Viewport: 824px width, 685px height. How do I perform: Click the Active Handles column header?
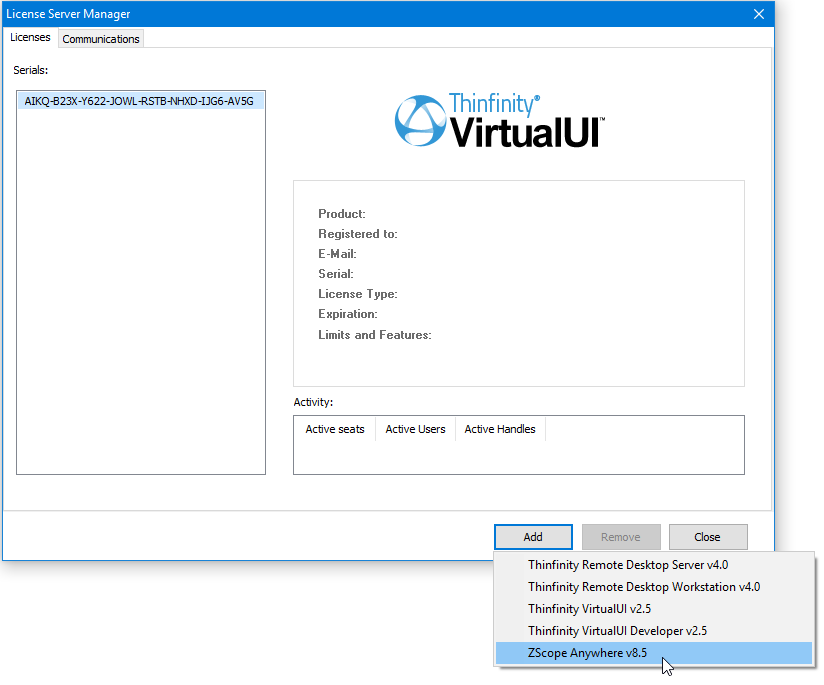(500, 430)
